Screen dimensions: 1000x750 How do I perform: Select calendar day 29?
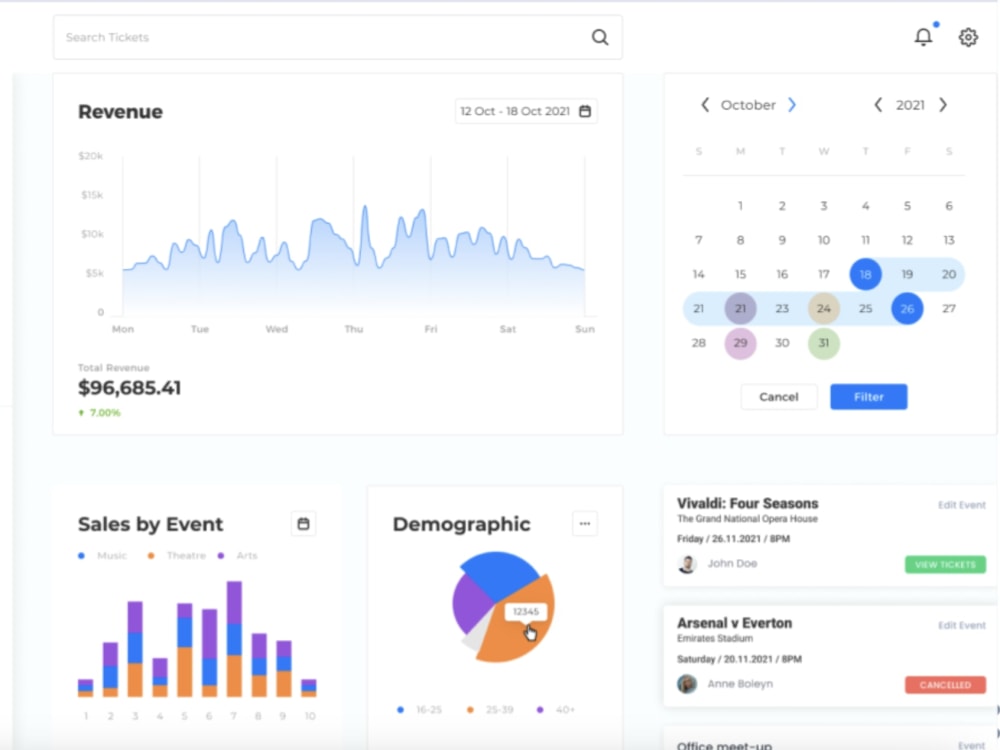[x=740, y=343]
